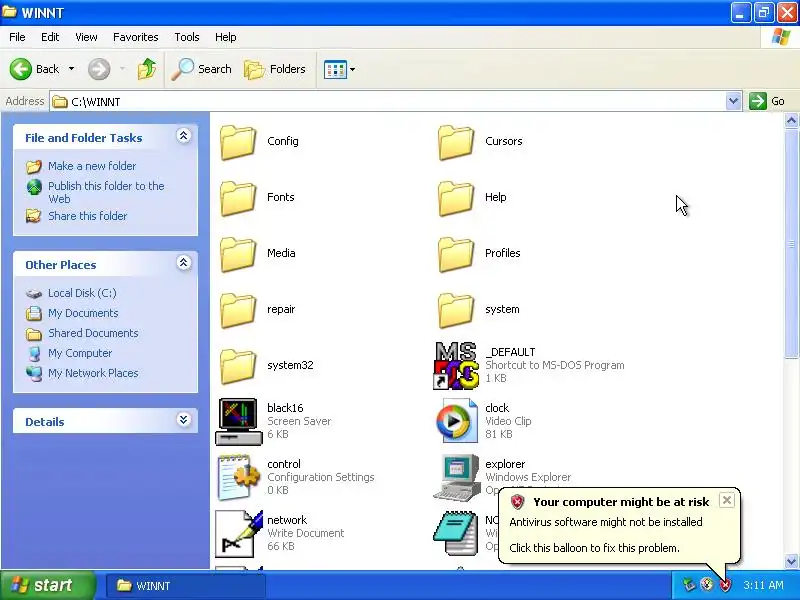Collapse the File and Folder Tasks panel

click(184, 136)
